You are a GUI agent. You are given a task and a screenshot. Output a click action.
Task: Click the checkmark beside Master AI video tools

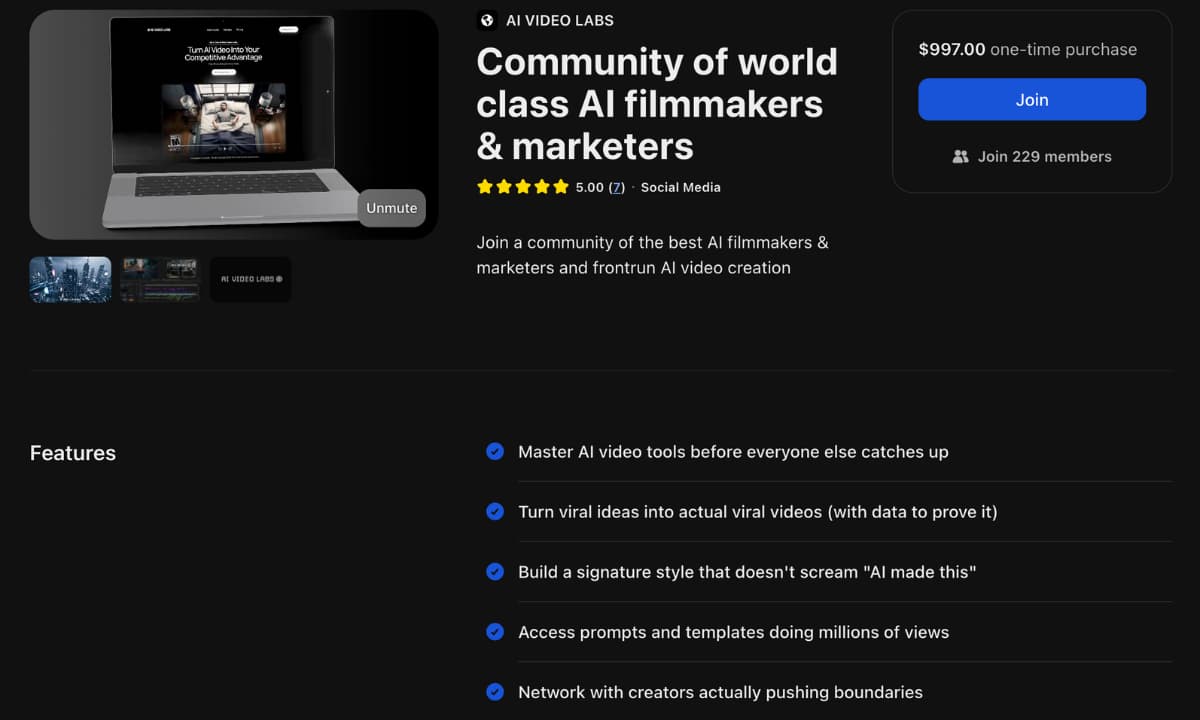pyautogui.click(x=495, y=451)
